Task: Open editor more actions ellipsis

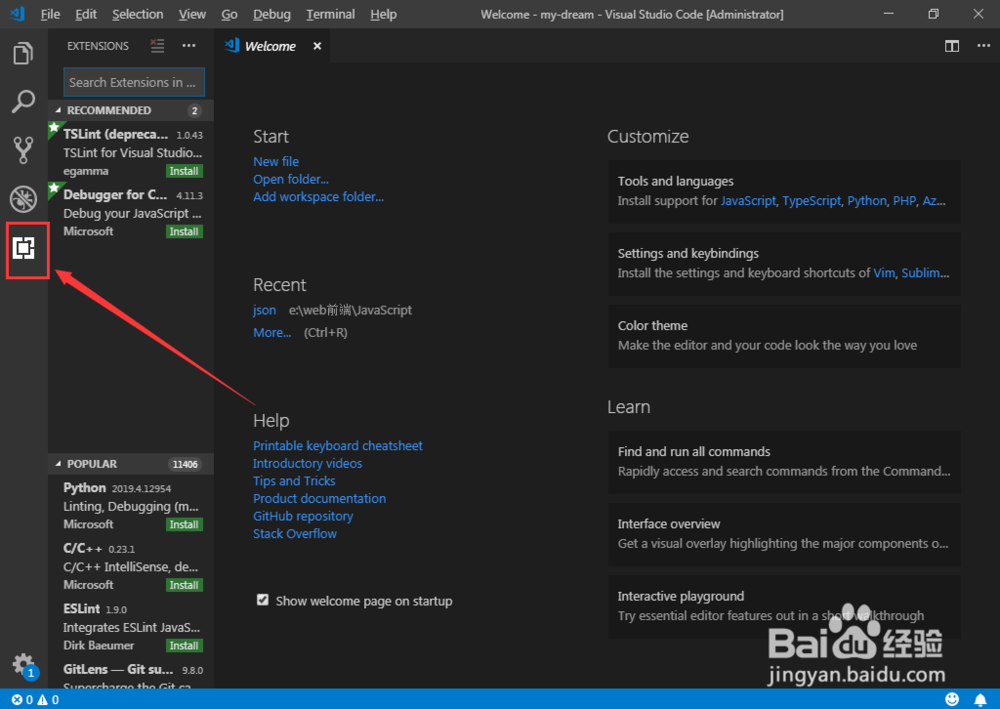Action: coord(983,46)
